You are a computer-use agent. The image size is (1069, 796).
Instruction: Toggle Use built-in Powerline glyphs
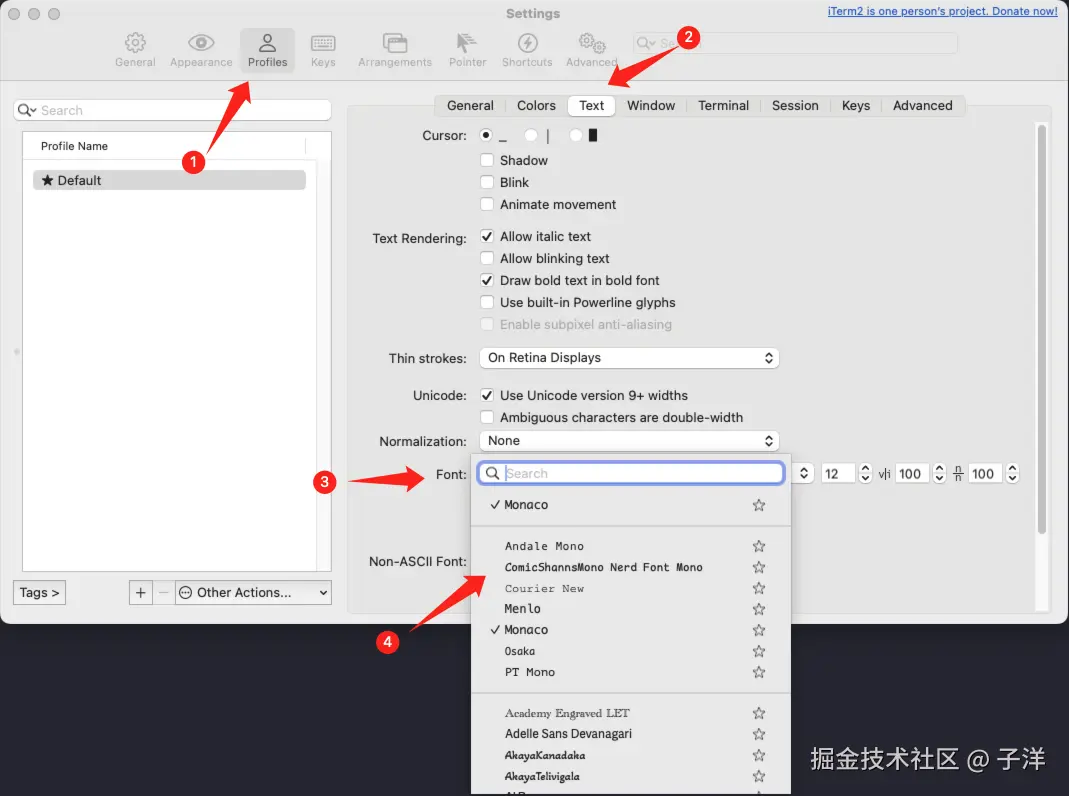(487, 302)
